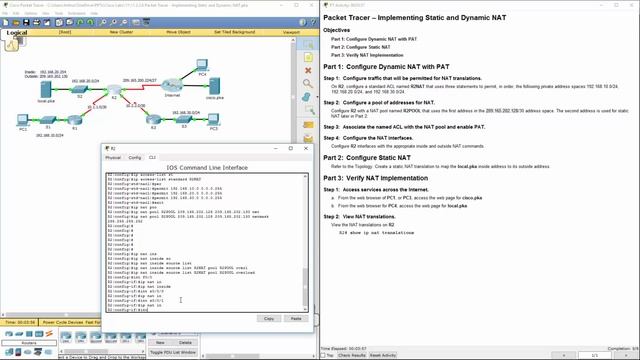Click the R1 router in the topology
640x360 pixels.
coord(75,120)
